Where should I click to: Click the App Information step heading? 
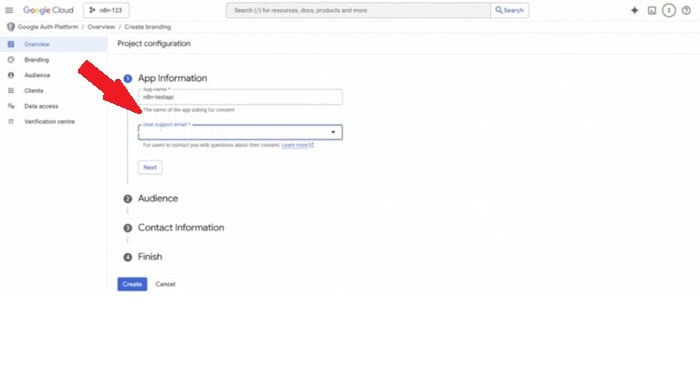[172, 78]
